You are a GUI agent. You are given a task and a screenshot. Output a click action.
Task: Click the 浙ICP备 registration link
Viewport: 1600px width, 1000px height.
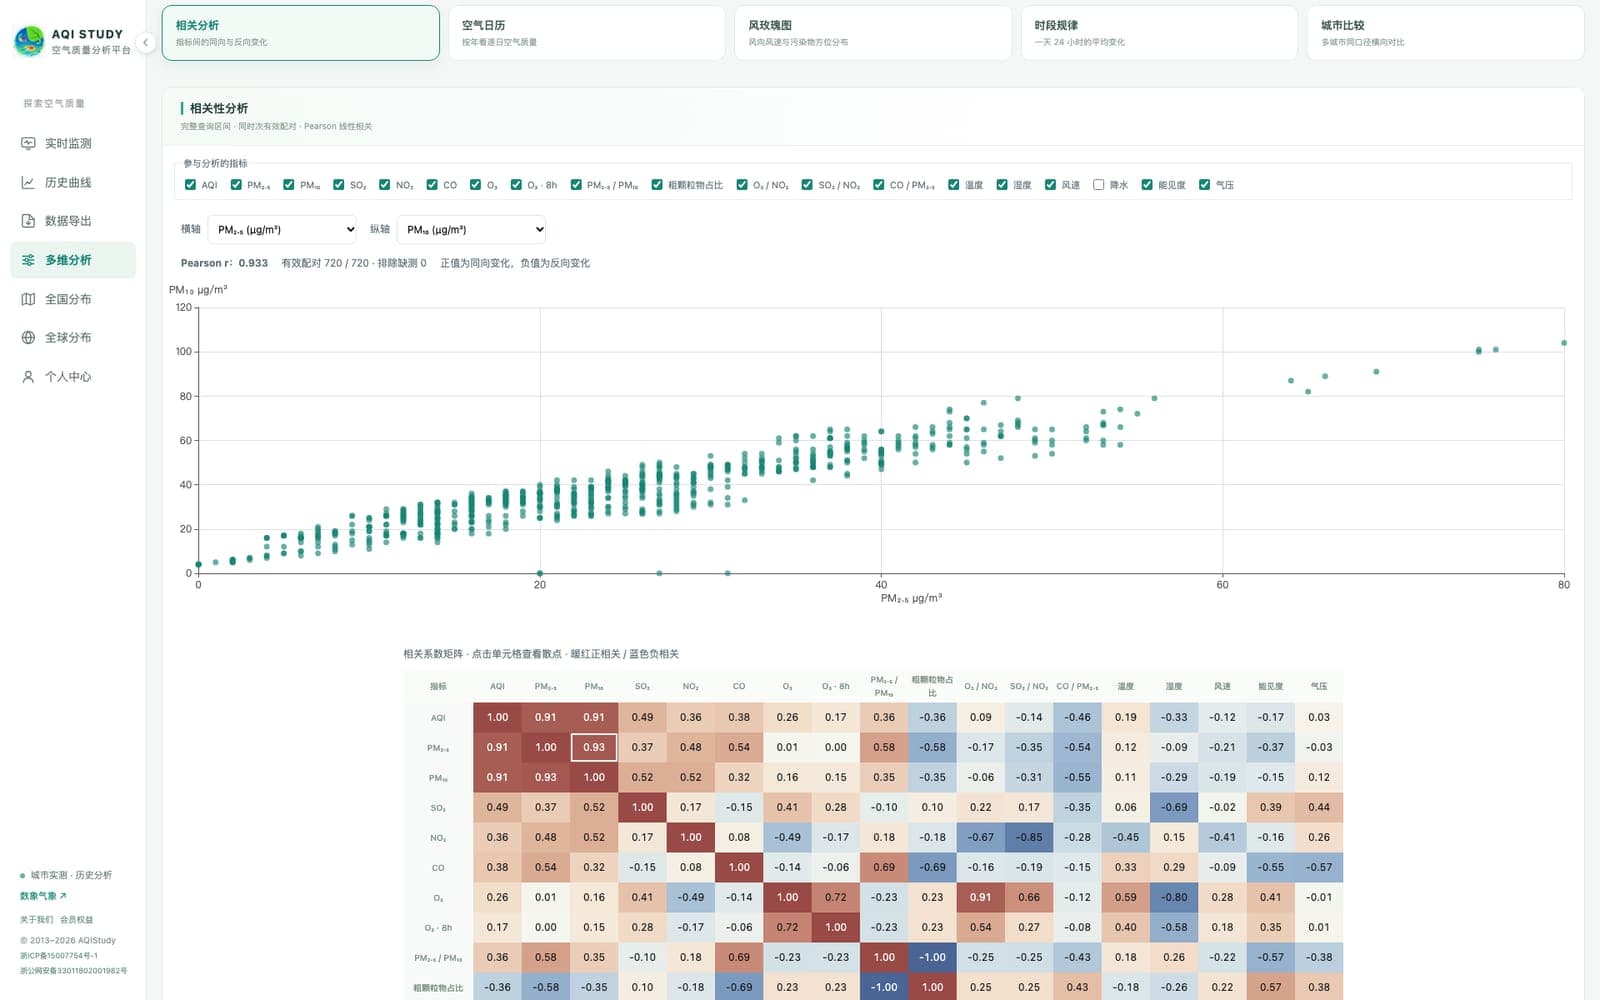point(59,956)
